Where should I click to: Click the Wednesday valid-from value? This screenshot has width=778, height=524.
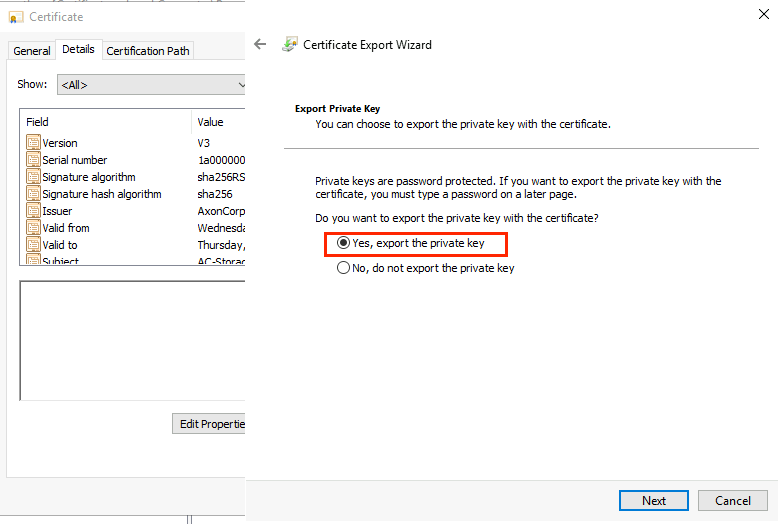tap(221, 228)
